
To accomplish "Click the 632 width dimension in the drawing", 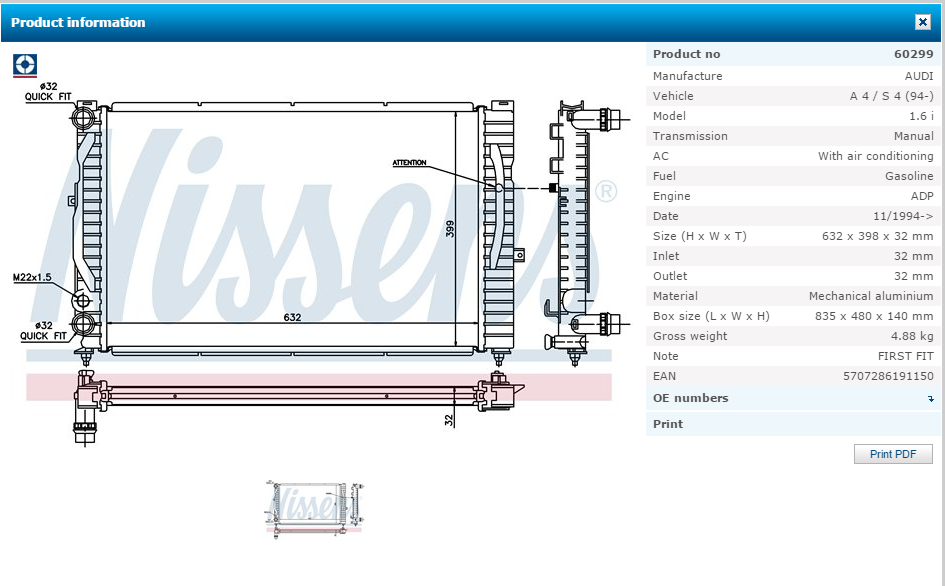I will tap(292, 317).
